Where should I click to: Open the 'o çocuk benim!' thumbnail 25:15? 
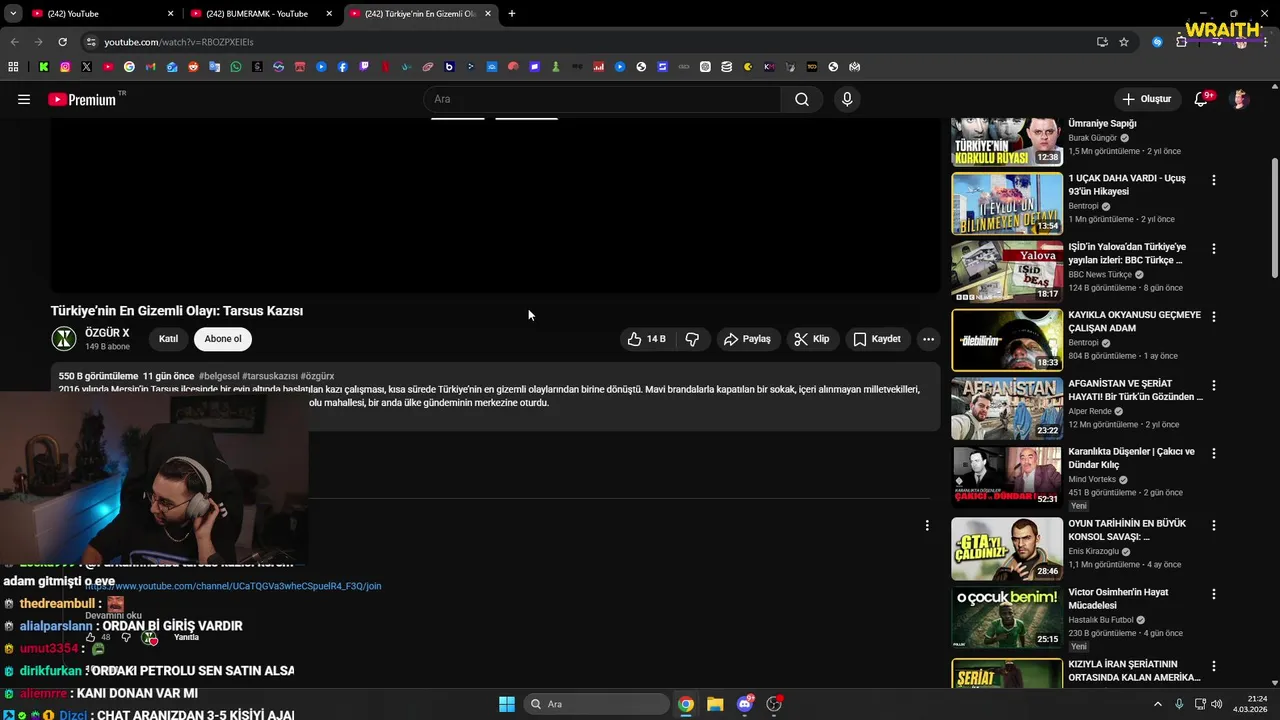tap(1007, 617)
